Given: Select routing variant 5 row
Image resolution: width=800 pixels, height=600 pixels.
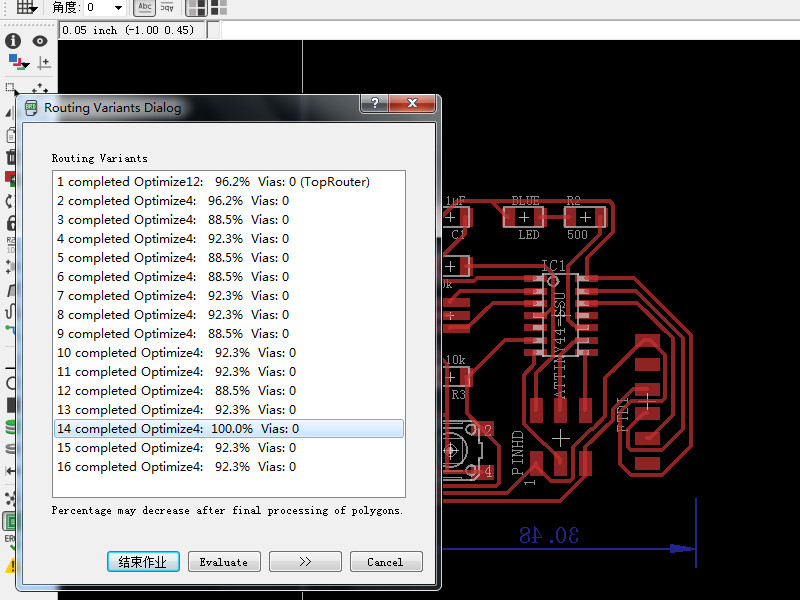Looking at the screenshot, I should click(229, 258).
